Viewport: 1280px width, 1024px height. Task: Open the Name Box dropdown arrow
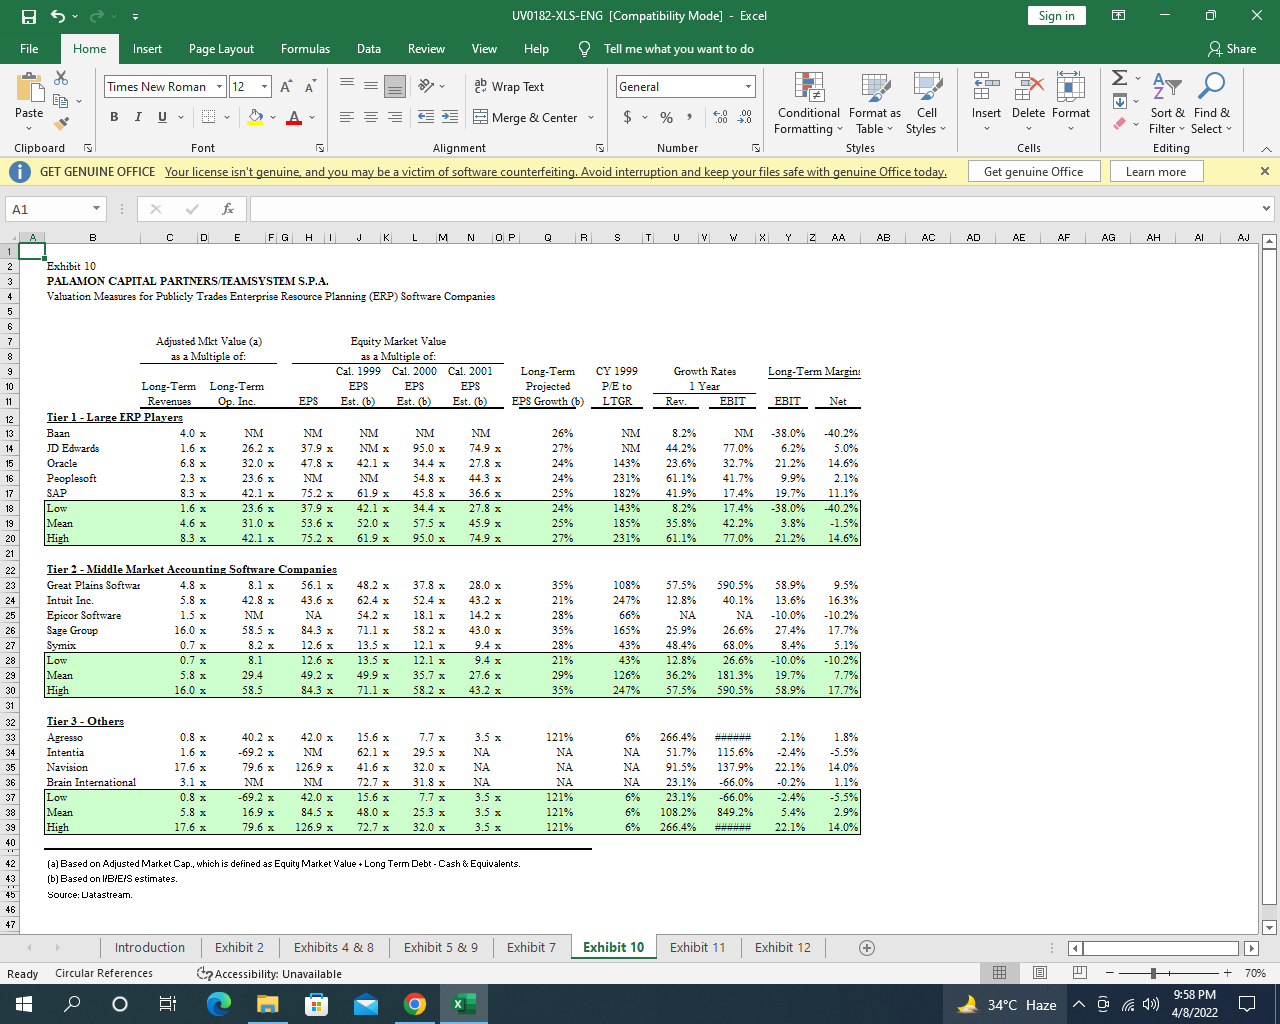pyautogui.click(x=96, y=209)
